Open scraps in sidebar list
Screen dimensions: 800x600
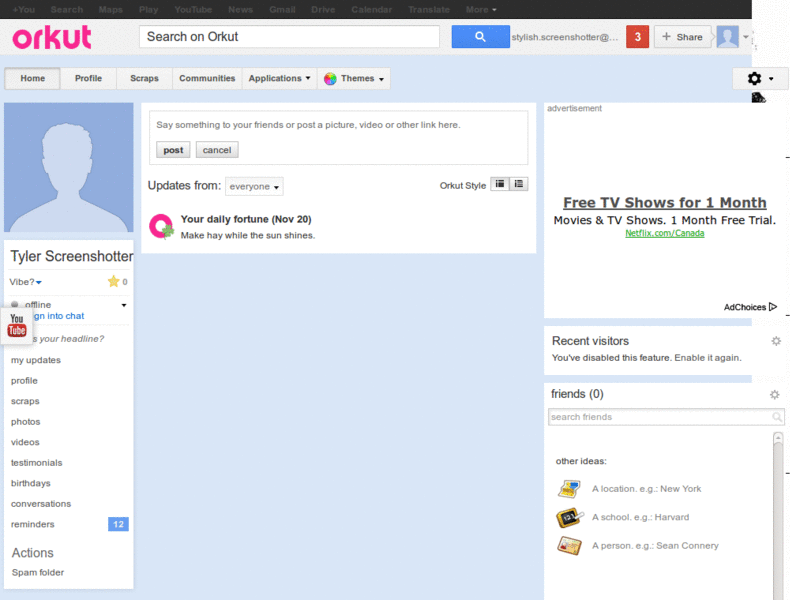pyautogui.click(x=25, y=401)
